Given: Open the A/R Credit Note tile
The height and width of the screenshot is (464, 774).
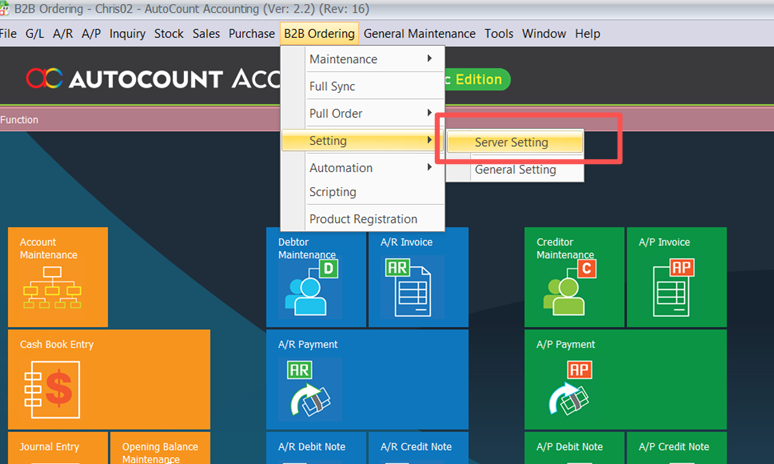Looking at the screenshot, I should tap(418, 448).
